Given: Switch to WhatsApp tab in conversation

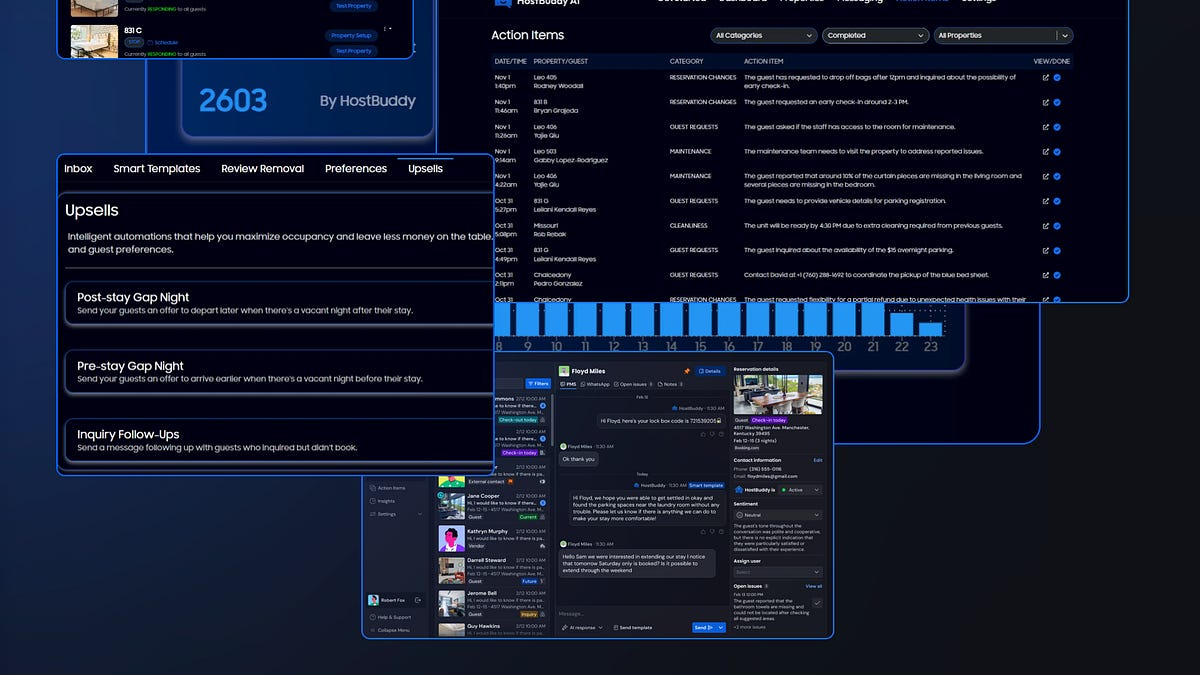Looking at the screenshot, I should 595,384.
